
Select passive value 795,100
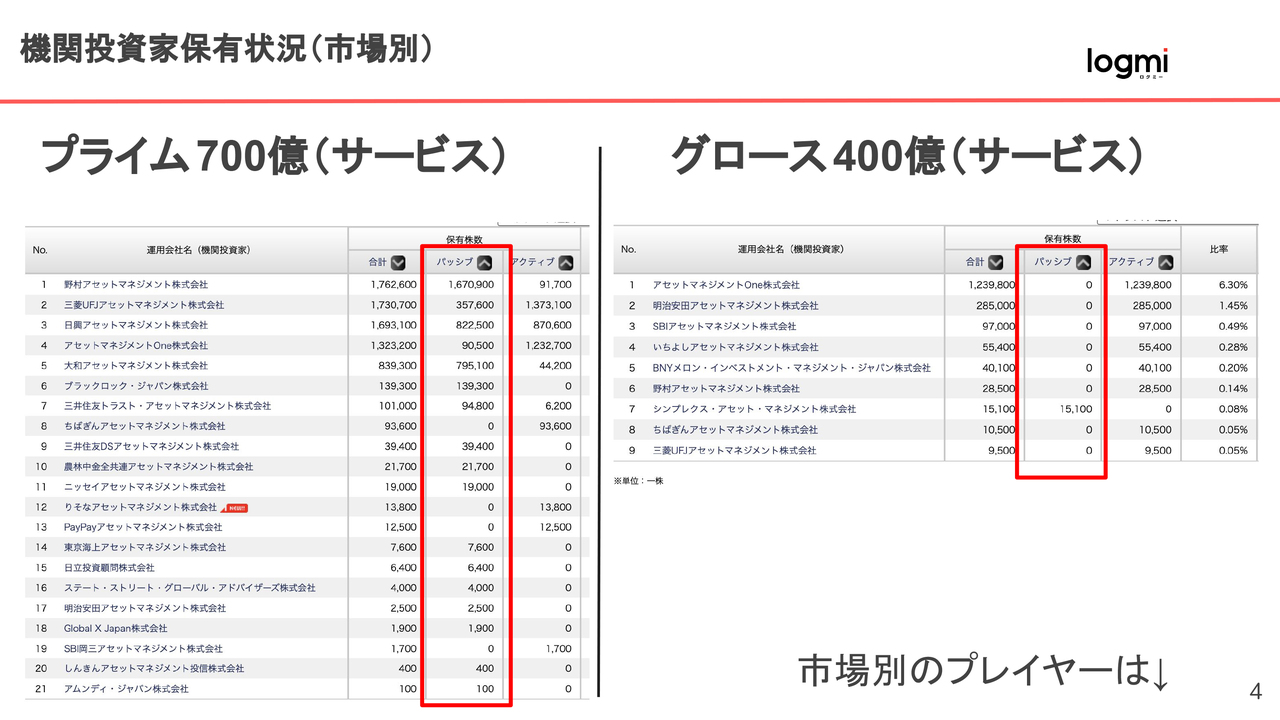pyautogui.click(x=474, y=366)
